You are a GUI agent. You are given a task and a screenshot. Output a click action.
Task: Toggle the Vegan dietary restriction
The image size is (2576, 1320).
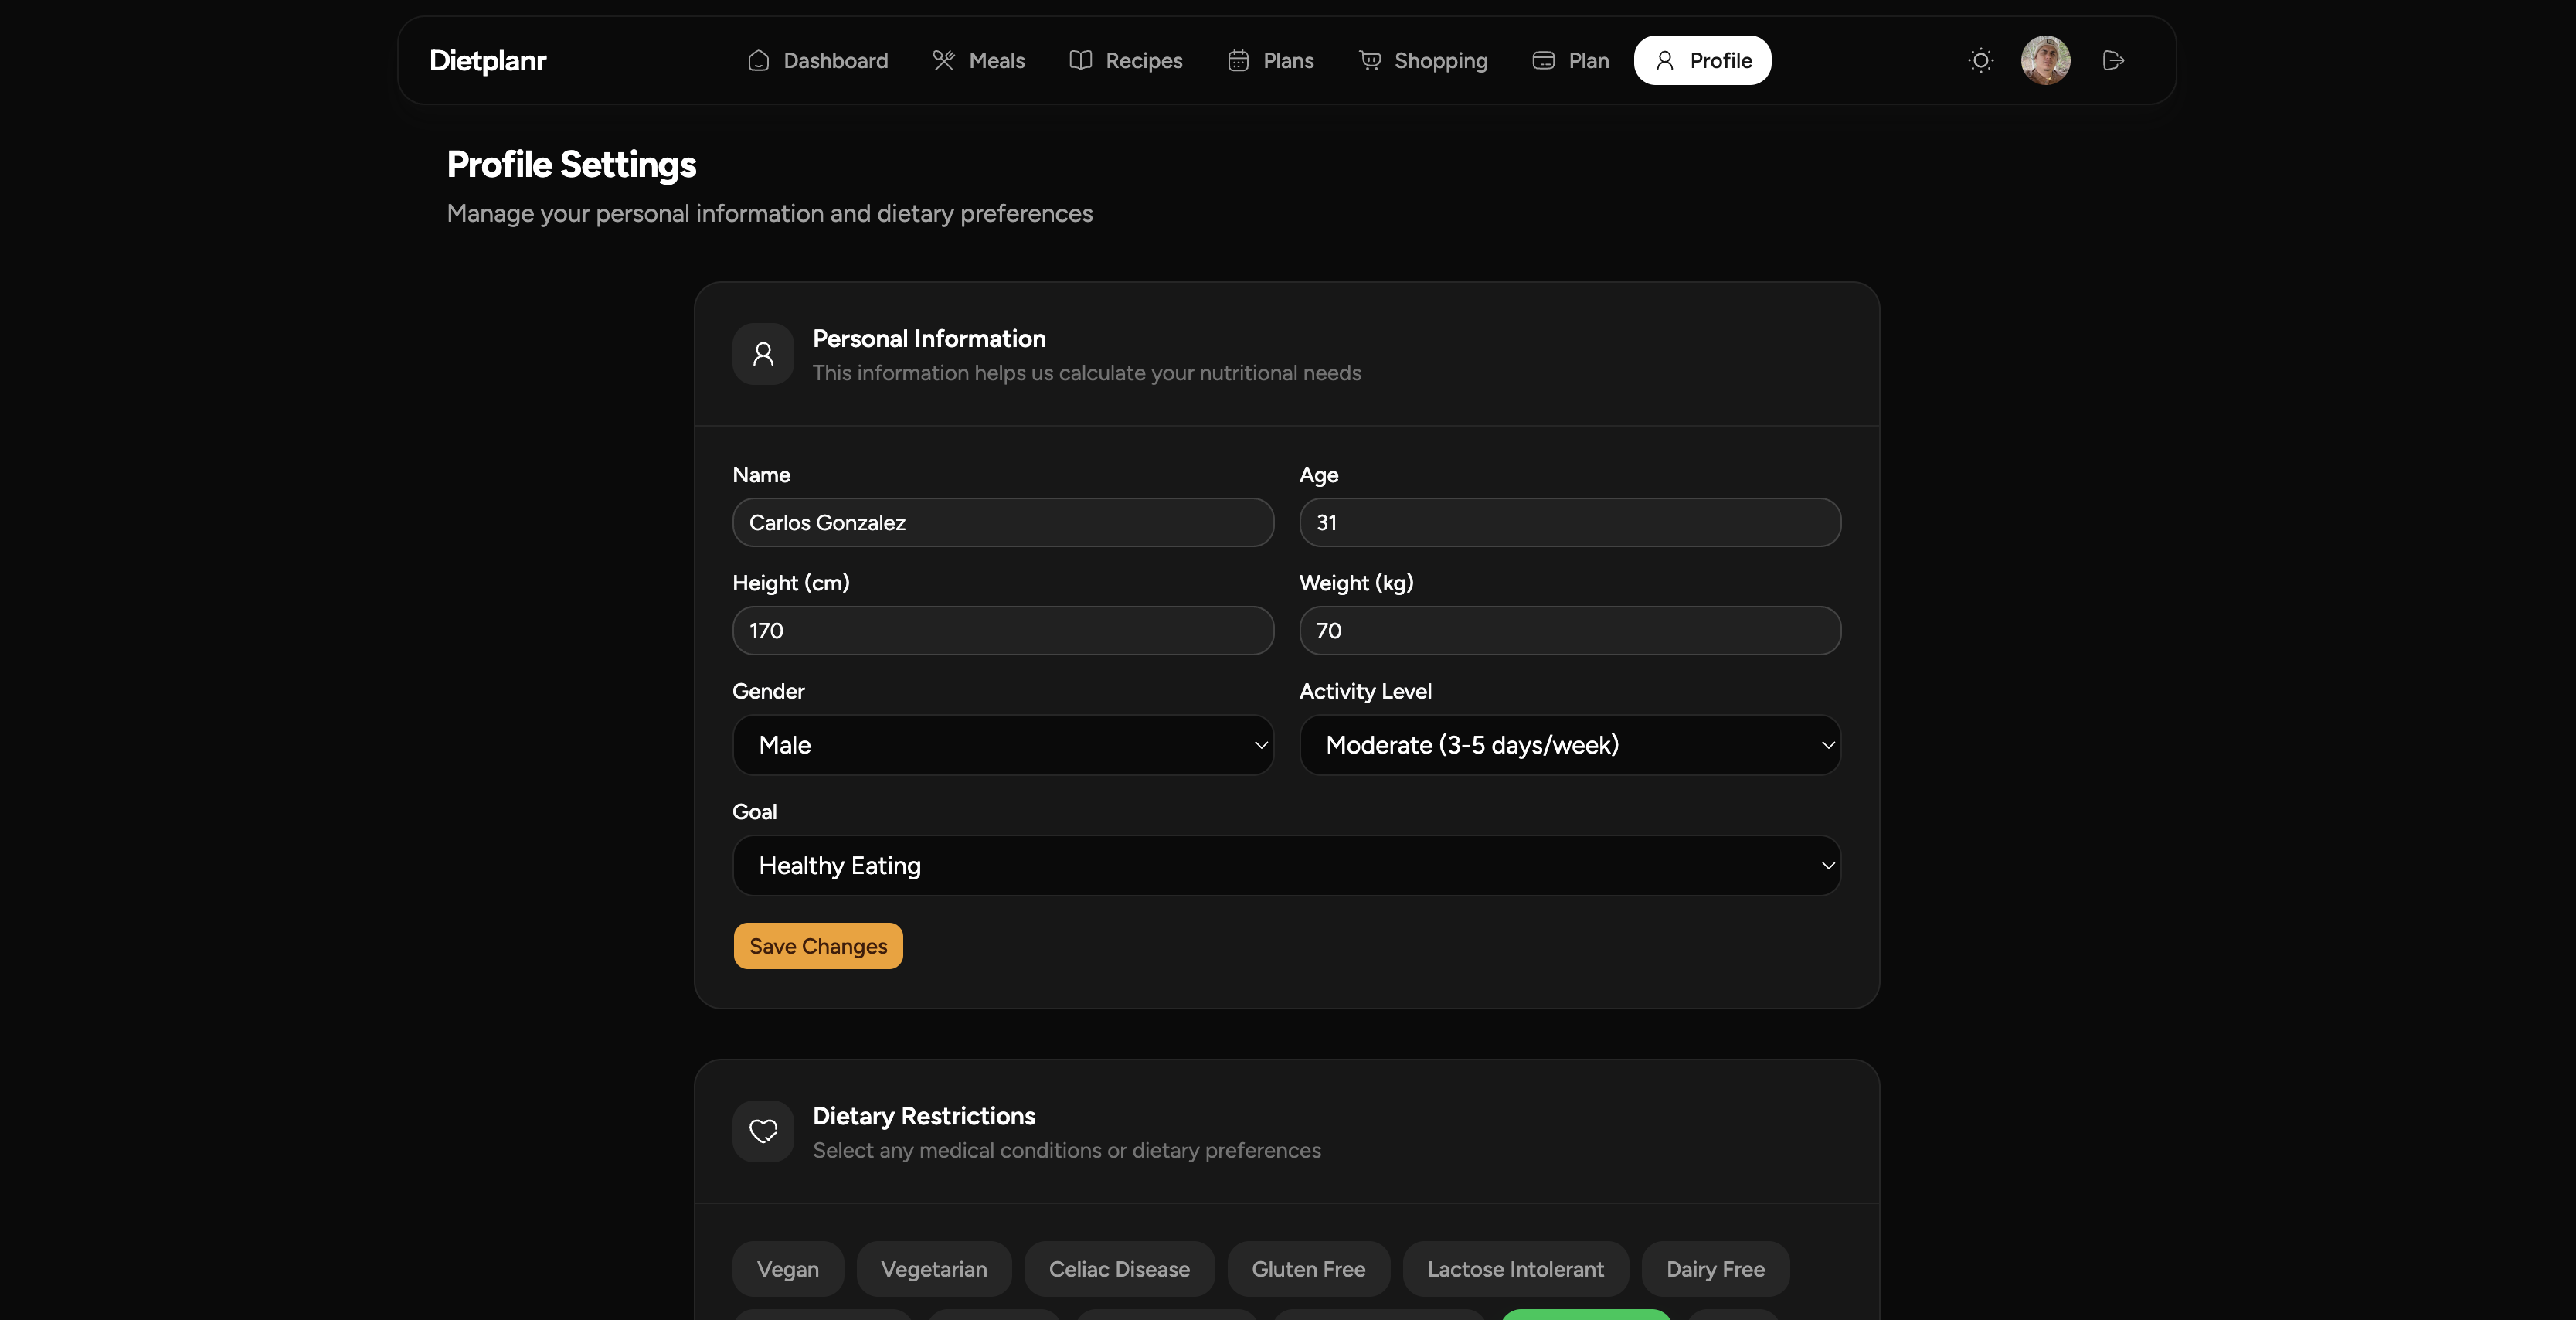[787, 1268]
